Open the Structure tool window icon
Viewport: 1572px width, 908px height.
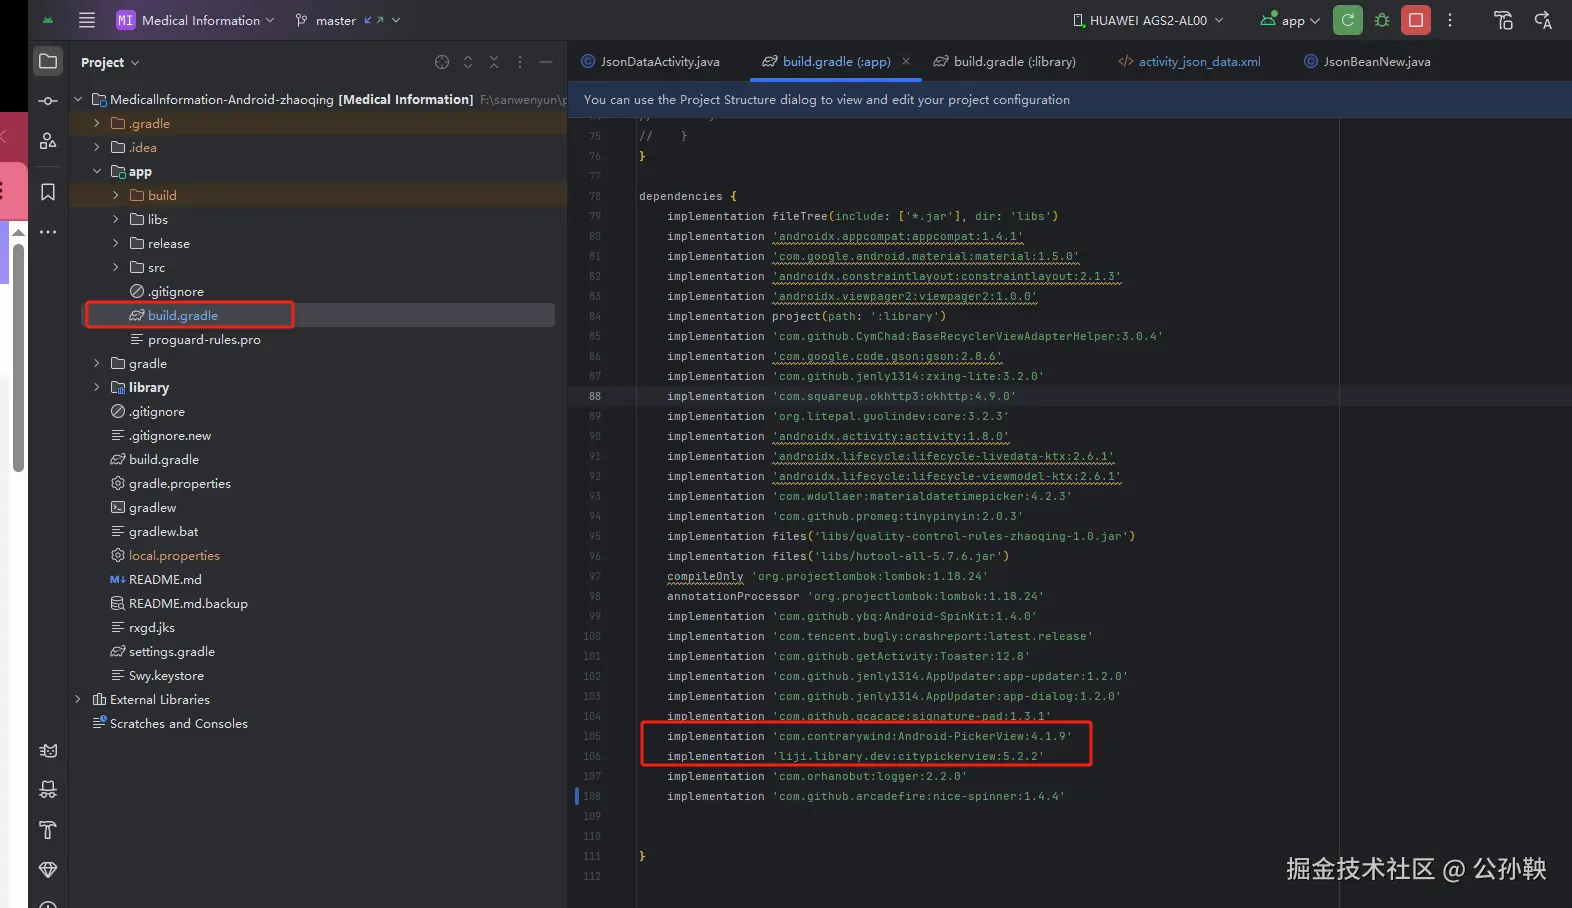click(48, 141)
